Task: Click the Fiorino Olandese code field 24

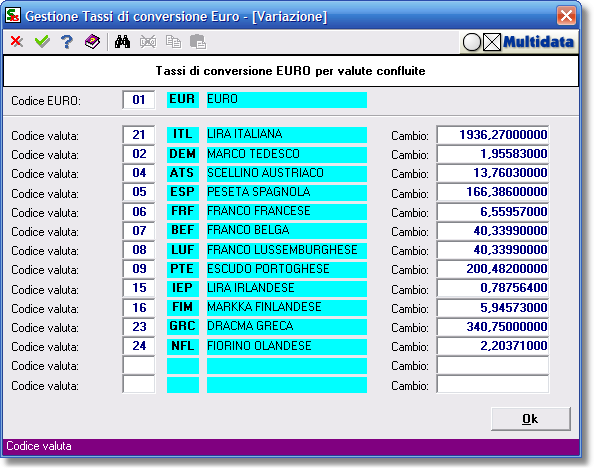Action: 139,346
